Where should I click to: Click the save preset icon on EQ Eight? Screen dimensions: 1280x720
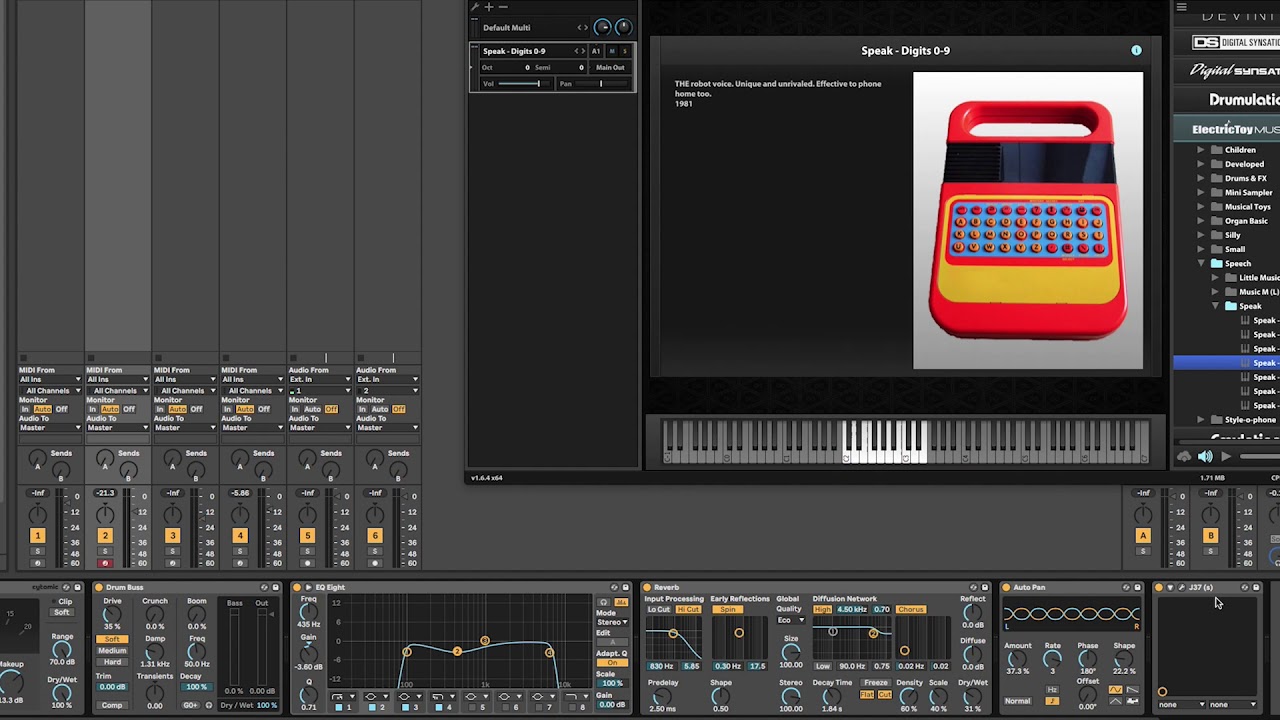(625, 587)
